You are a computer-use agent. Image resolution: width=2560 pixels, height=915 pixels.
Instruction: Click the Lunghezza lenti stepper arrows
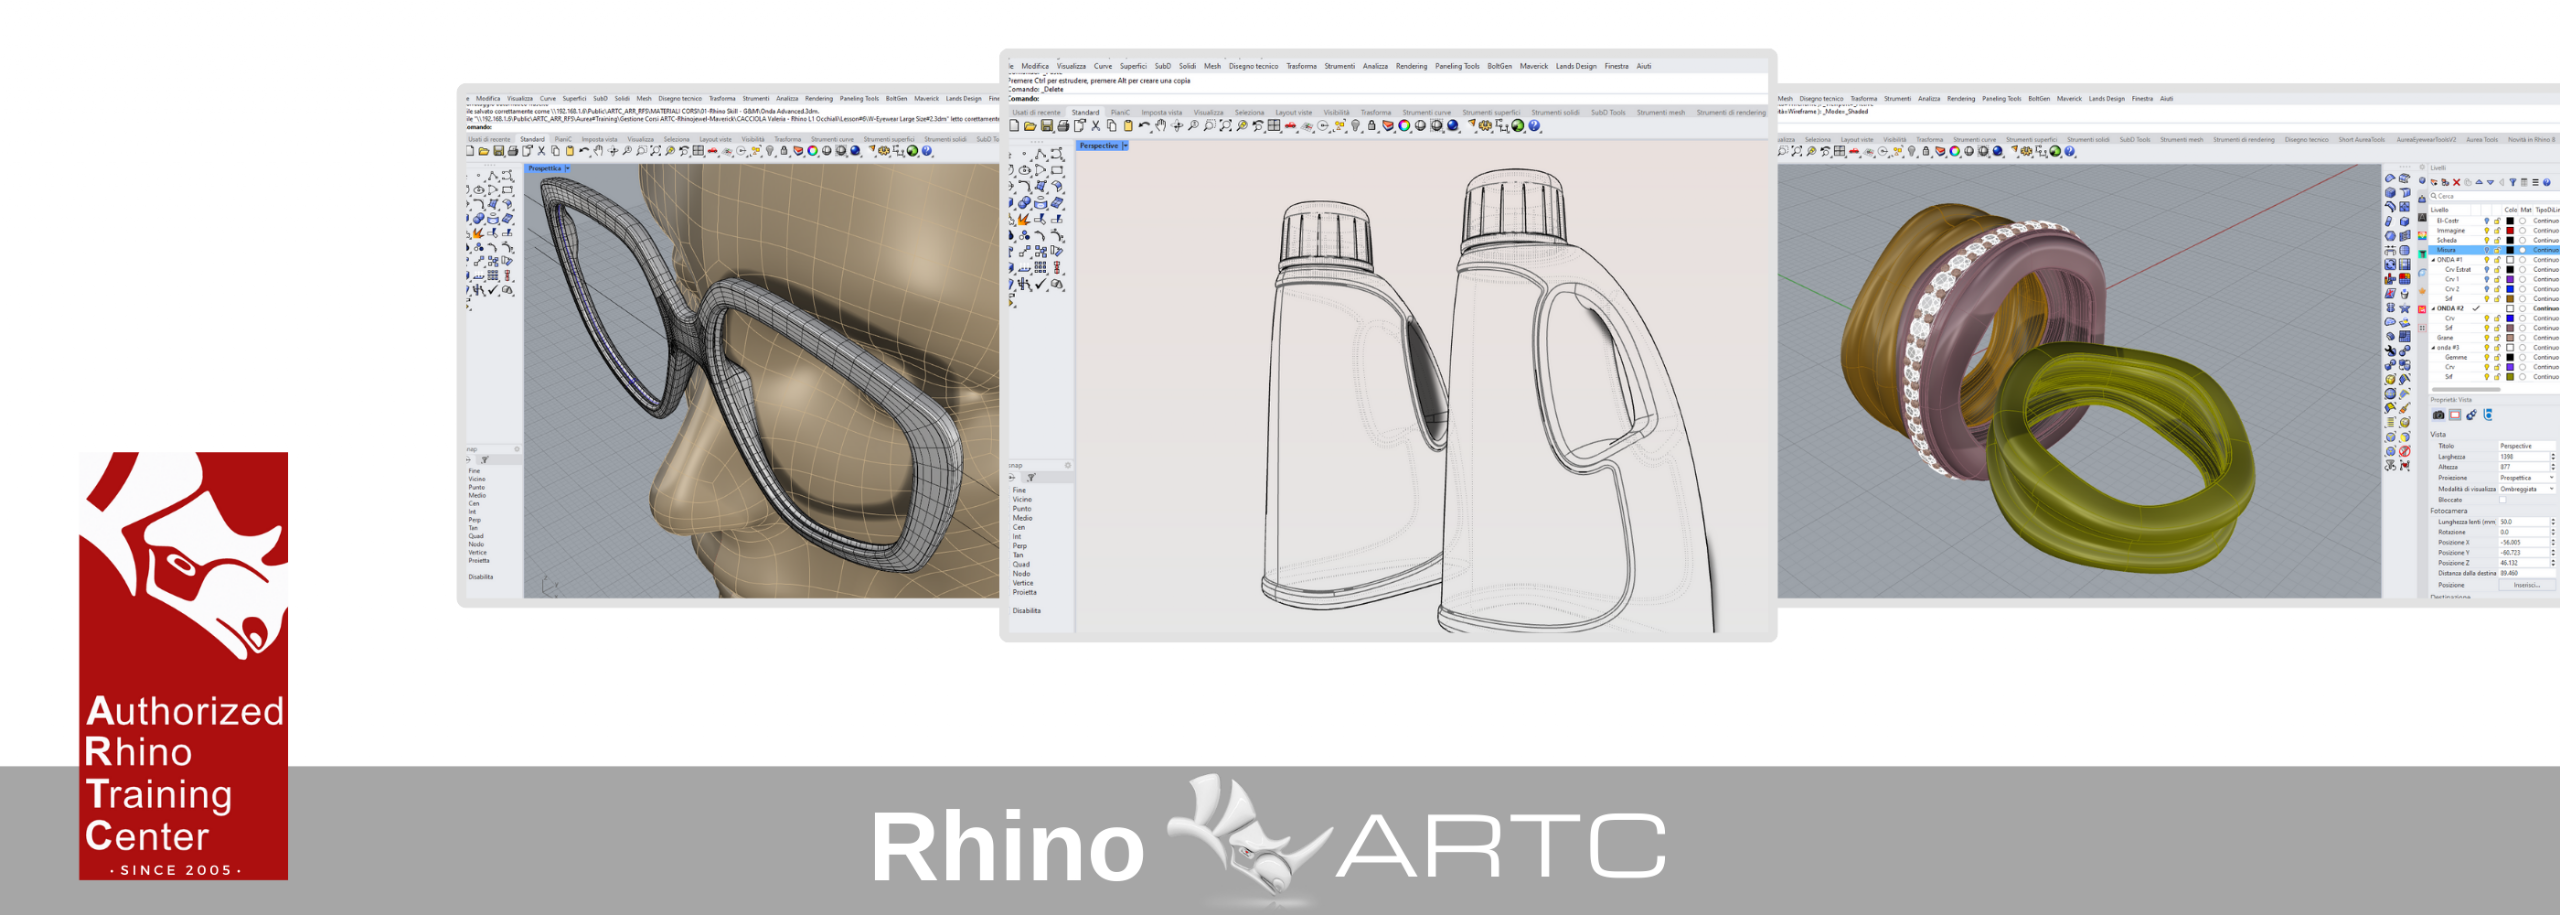[2553, 522]
